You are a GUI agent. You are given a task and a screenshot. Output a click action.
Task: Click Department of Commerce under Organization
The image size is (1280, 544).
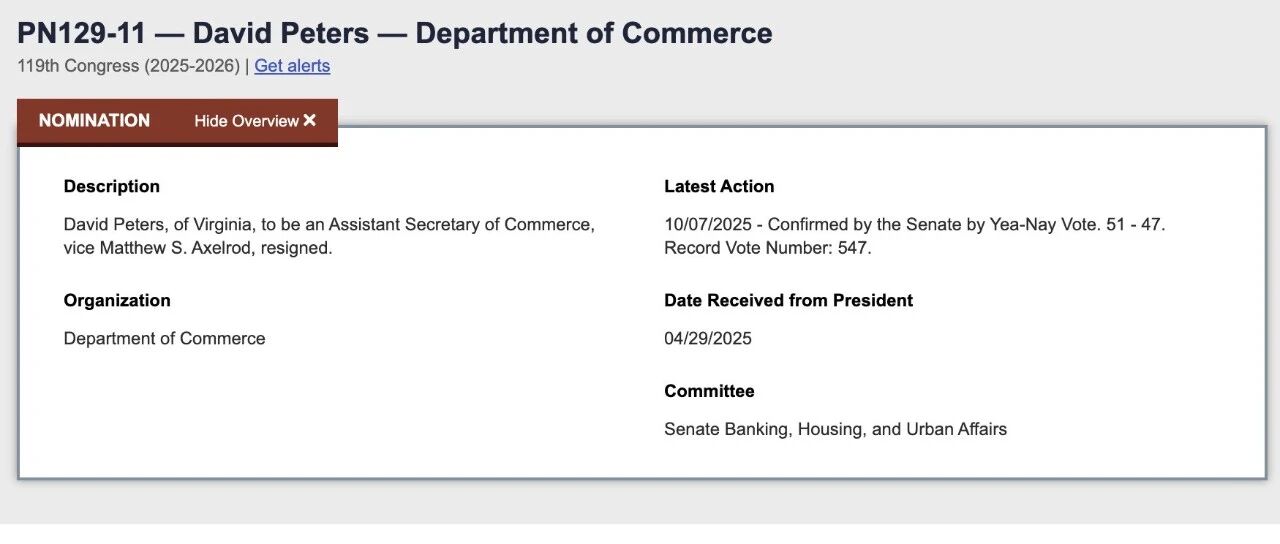(x=165, y=338)
